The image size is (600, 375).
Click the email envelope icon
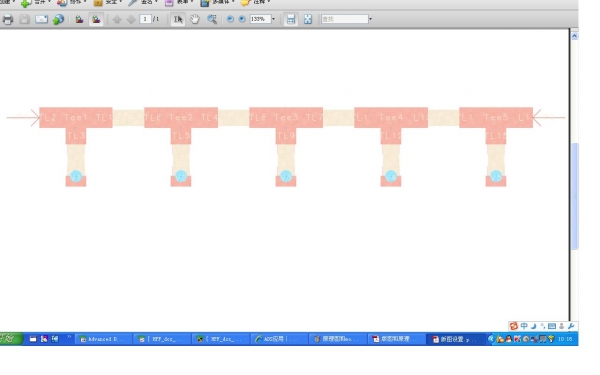[41, 19]
